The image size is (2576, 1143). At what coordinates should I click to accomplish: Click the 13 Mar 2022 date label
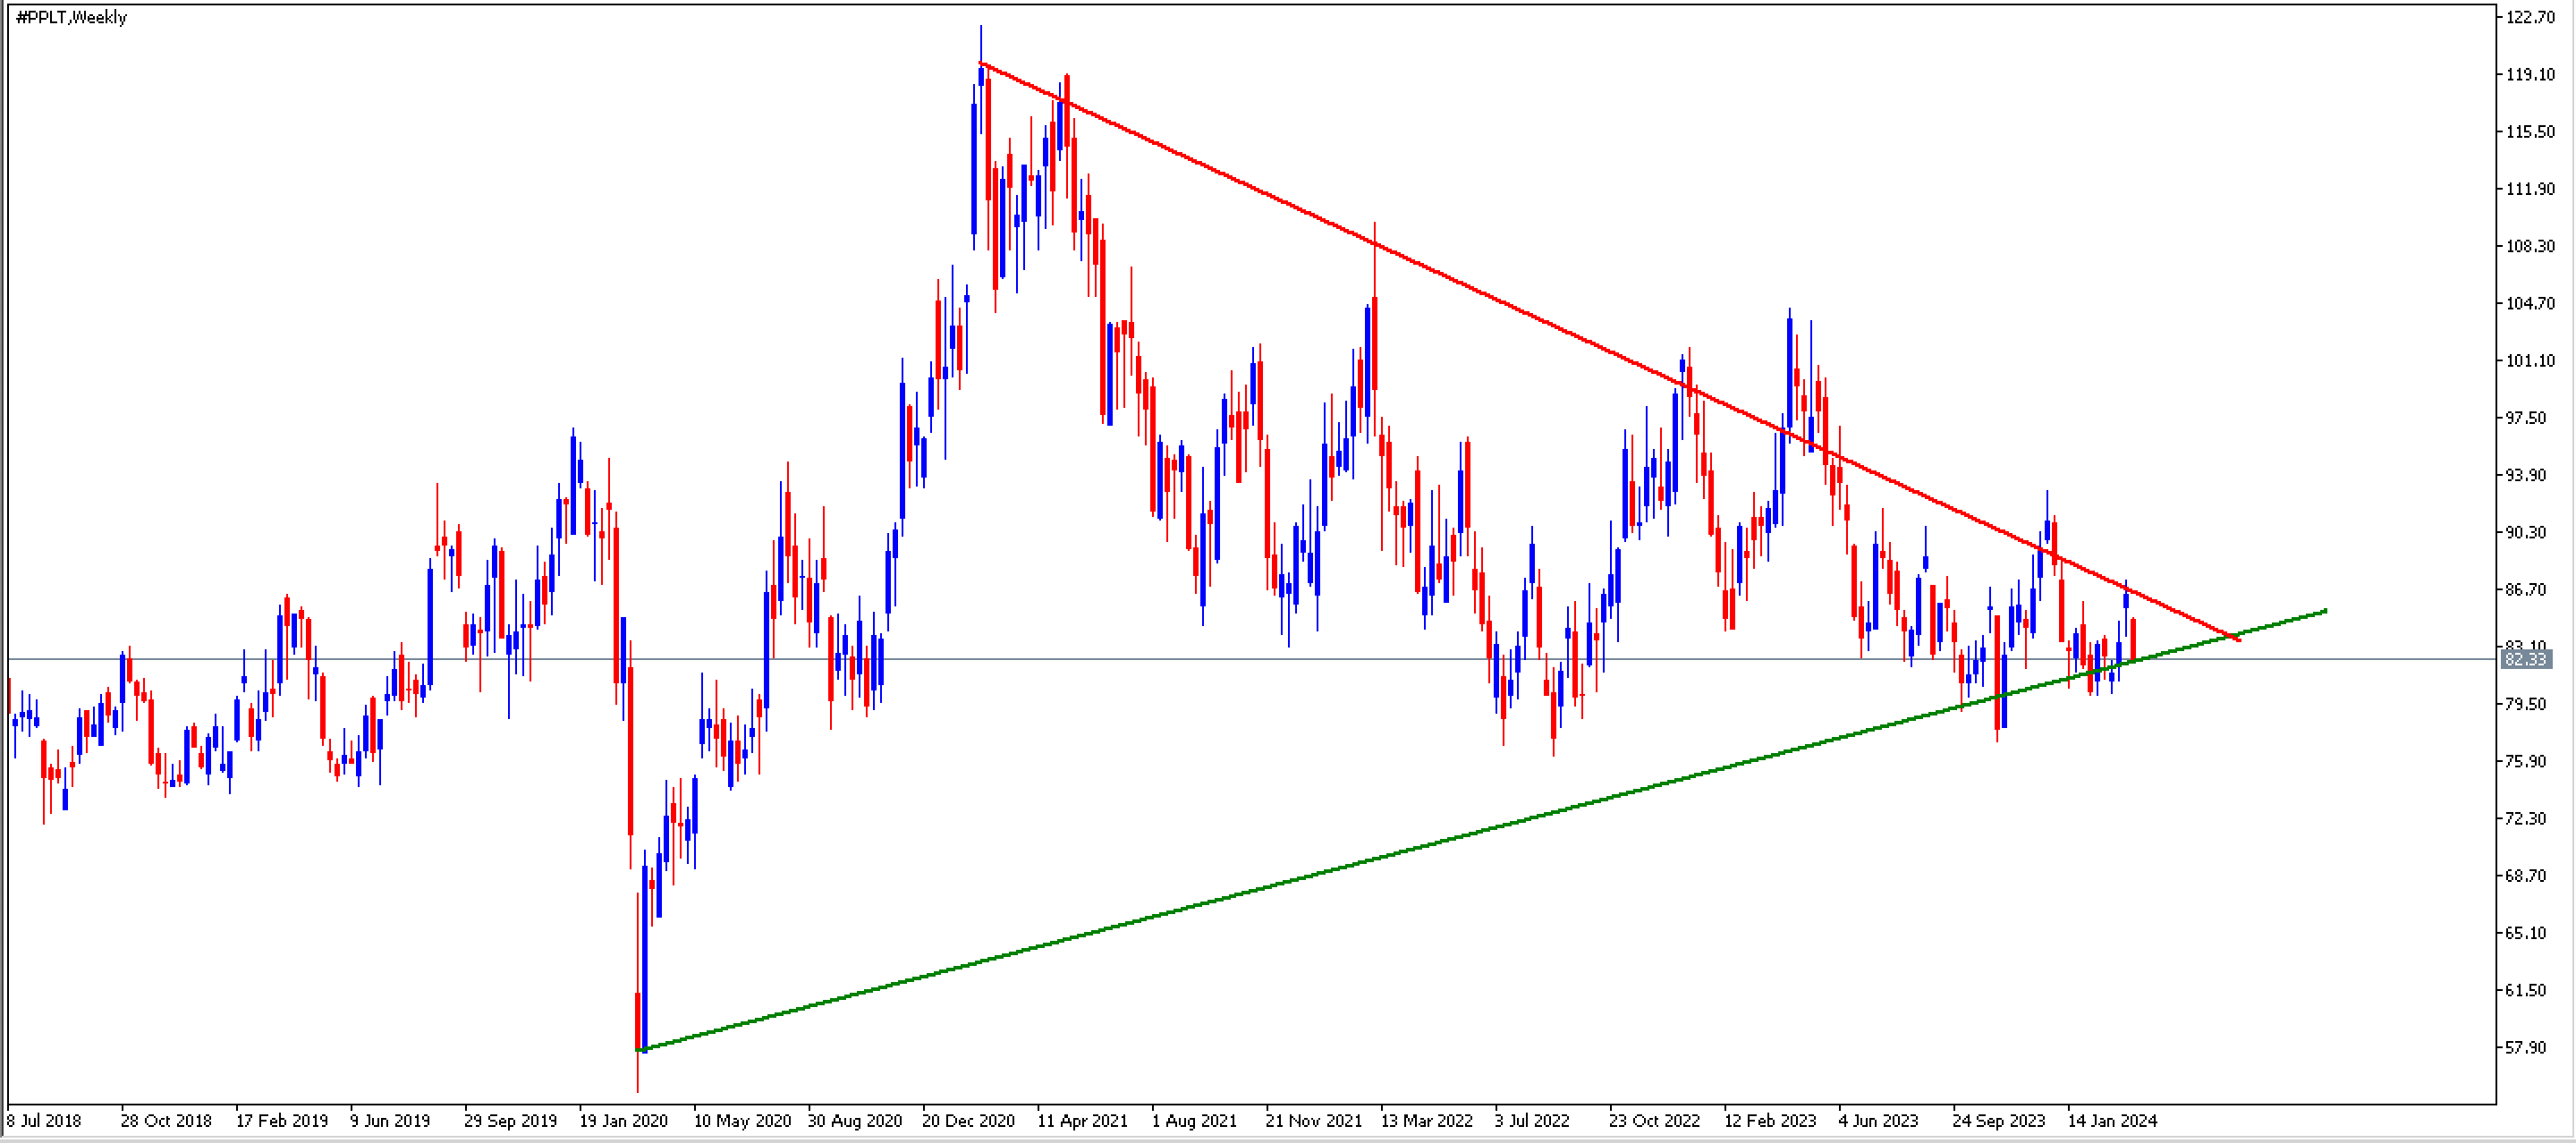tap(1427, 1120)
